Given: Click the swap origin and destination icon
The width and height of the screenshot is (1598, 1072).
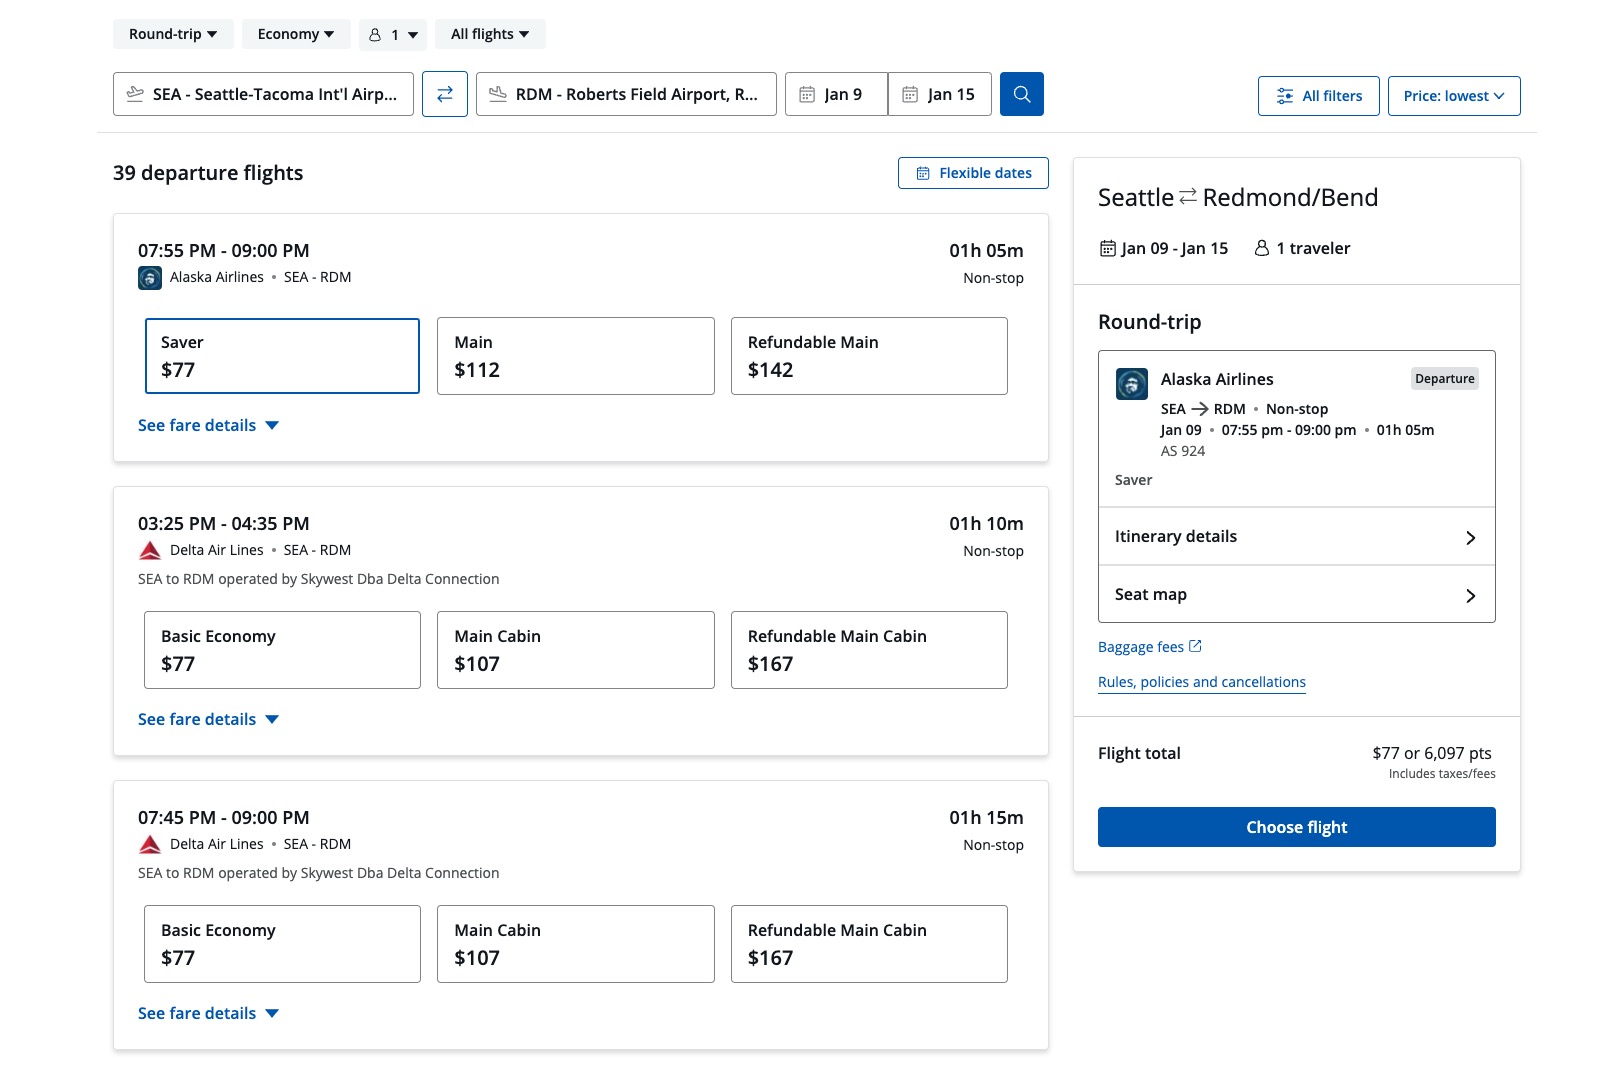Looking at the screenshot, I should pos(445,94).
